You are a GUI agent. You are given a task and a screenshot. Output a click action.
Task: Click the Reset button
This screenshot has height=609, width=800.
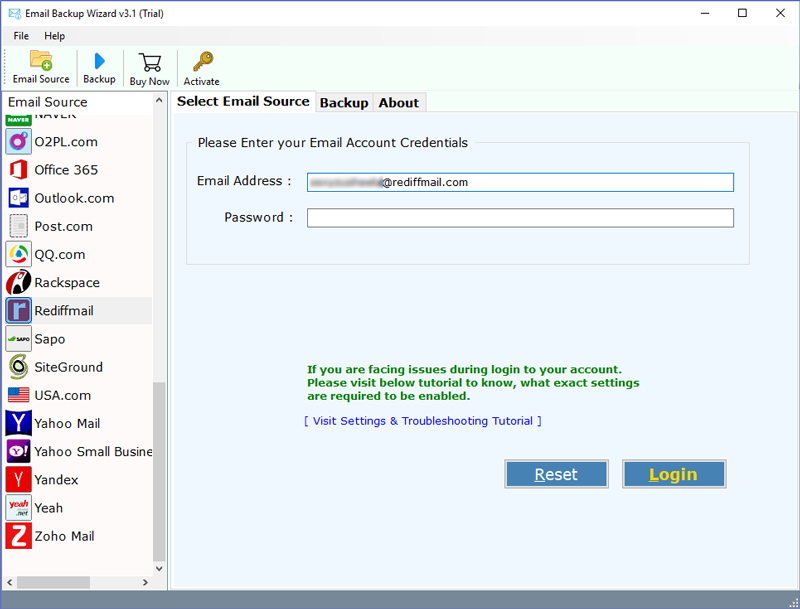point(556,474)
